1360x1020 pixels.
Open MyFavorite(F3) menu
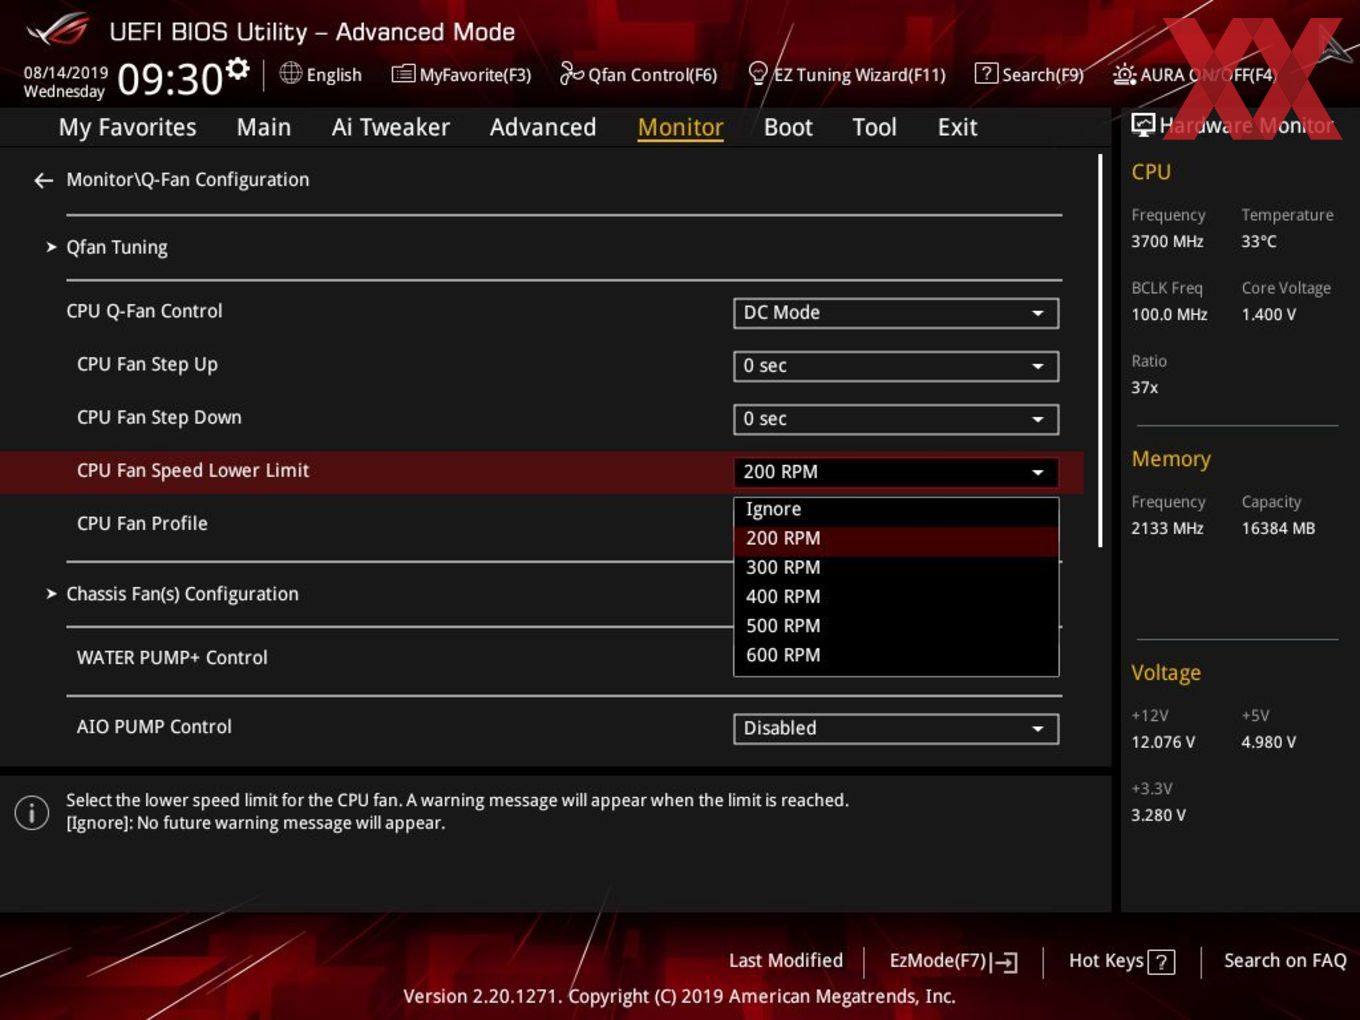[x=461, y=74]
